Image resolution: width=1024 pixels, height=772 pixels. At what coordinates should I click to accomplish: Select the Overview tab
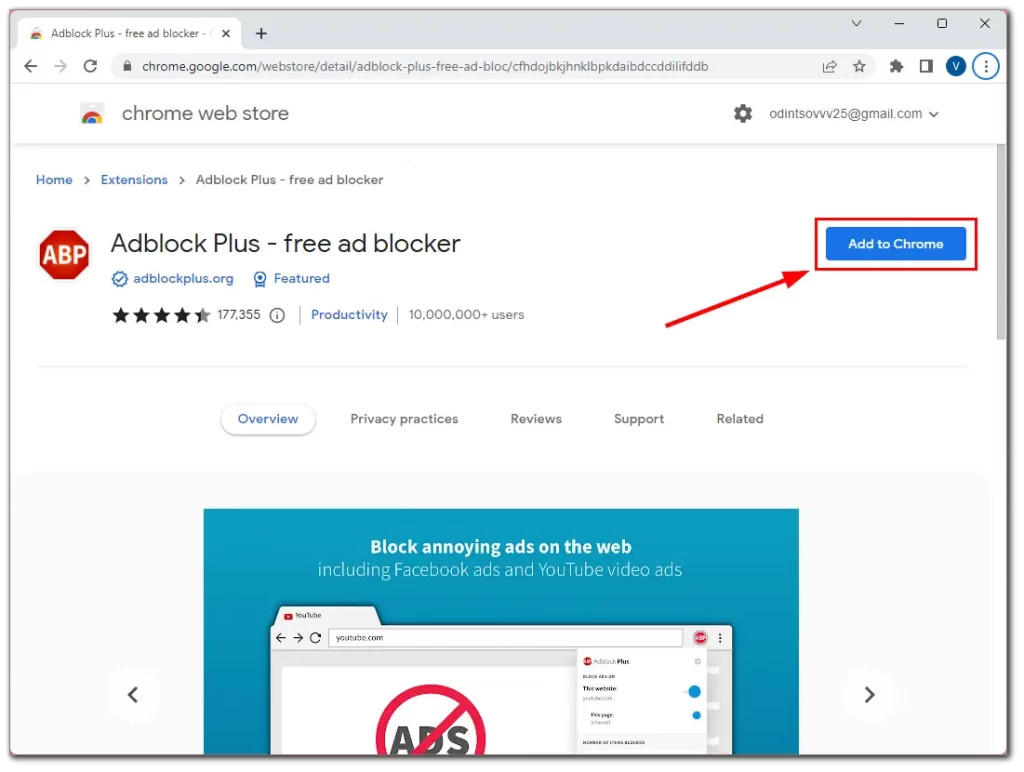(x=268, y=419)
